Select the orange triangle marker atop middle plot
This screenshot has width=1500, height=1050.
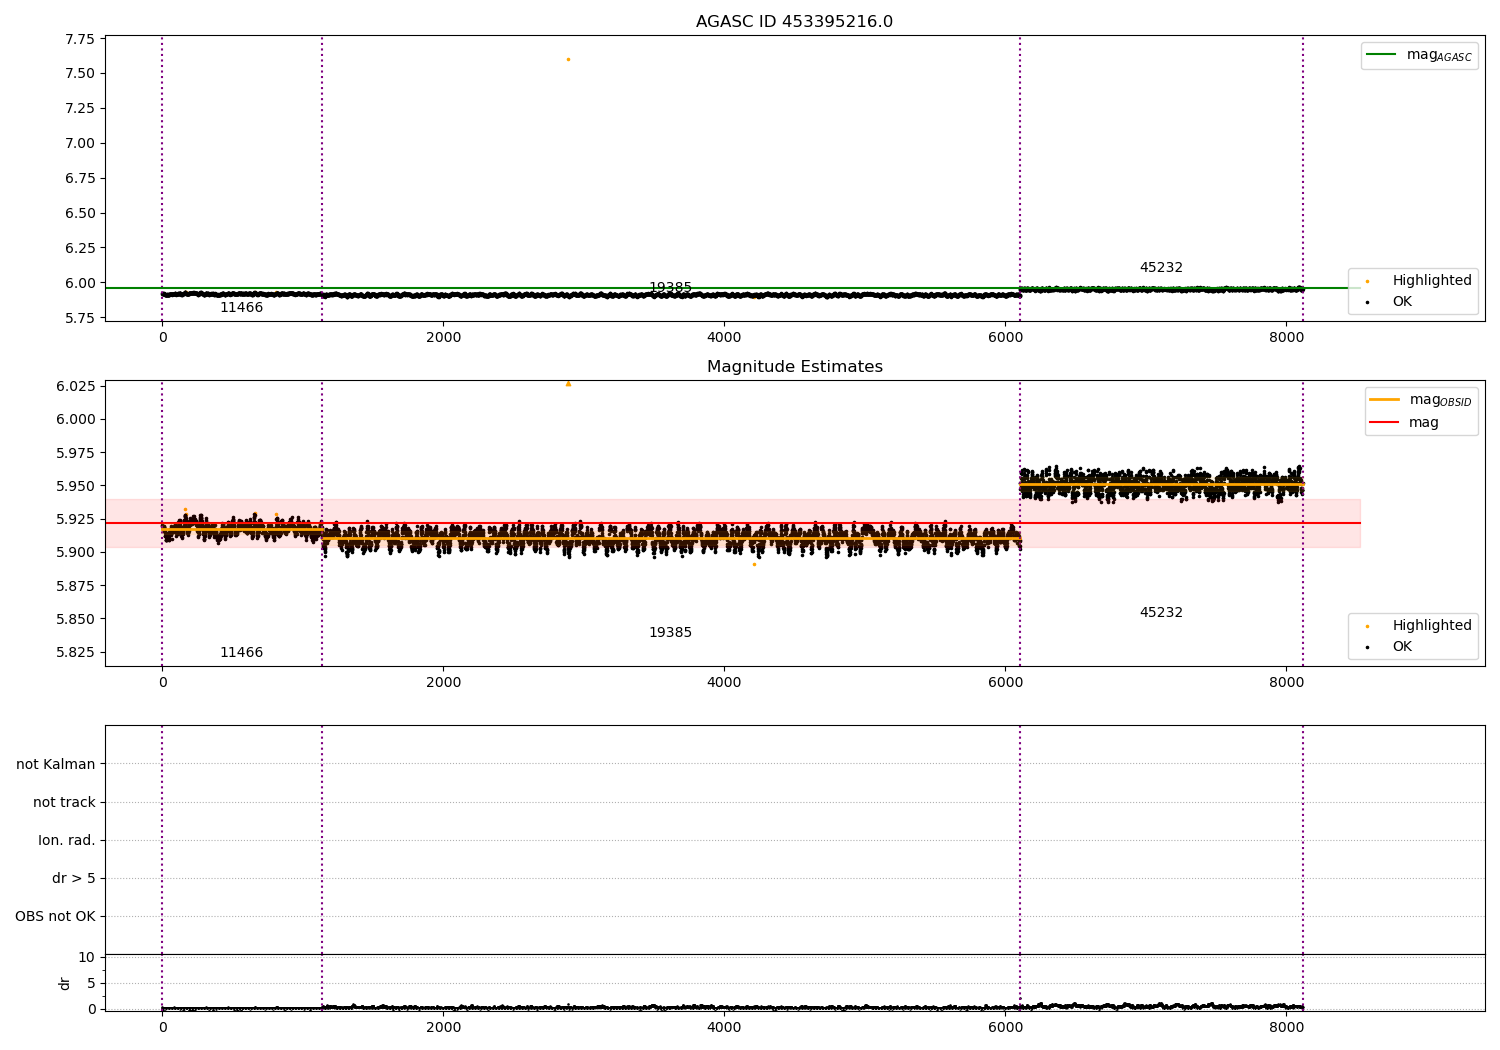click(x=568, y=384)
